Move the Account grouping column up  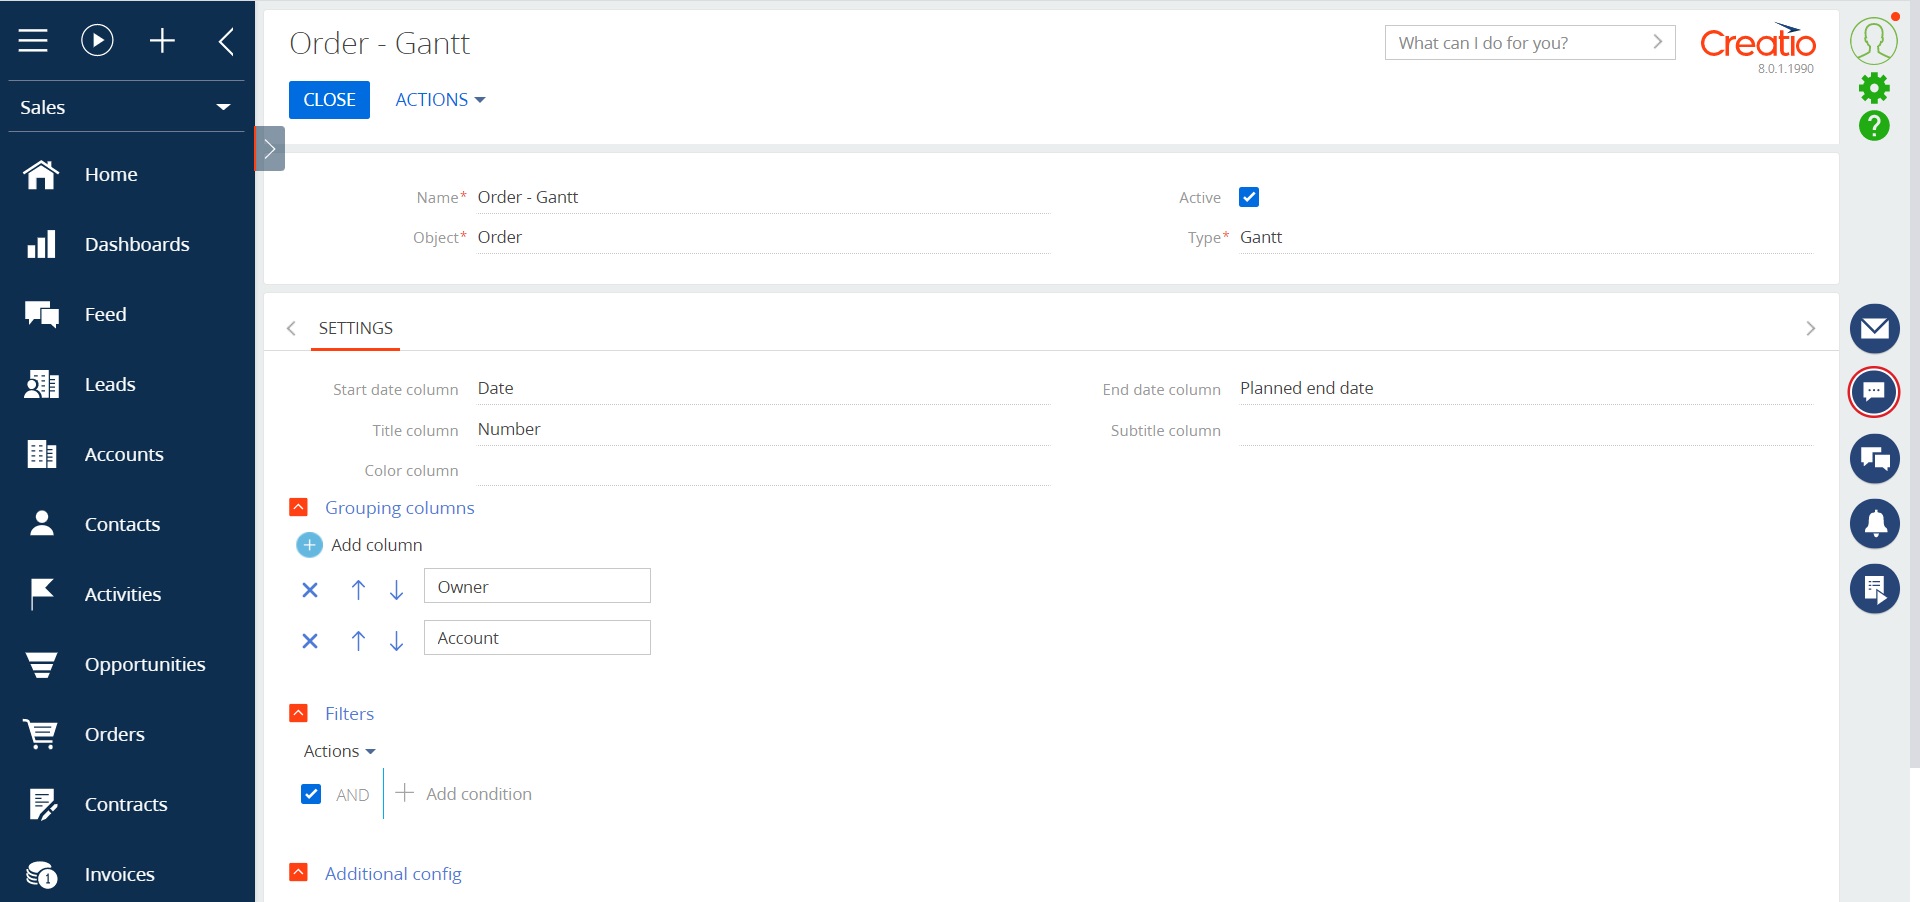point(358,641)
